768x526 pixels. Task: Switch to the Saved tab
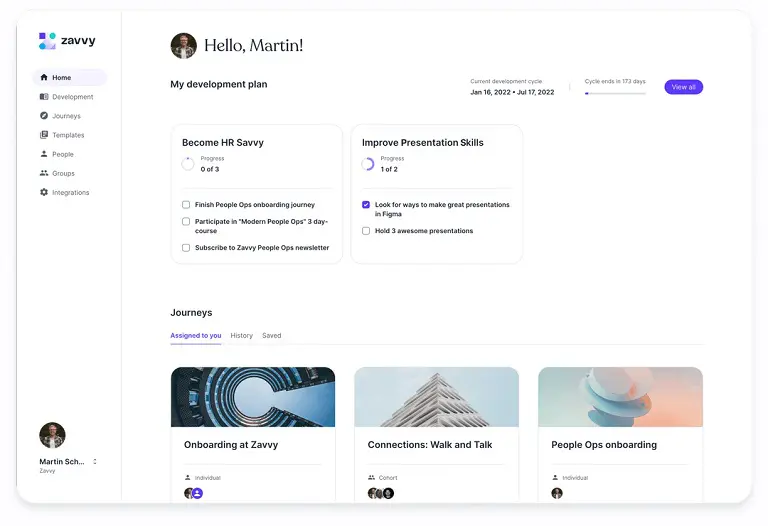(272, 336)
